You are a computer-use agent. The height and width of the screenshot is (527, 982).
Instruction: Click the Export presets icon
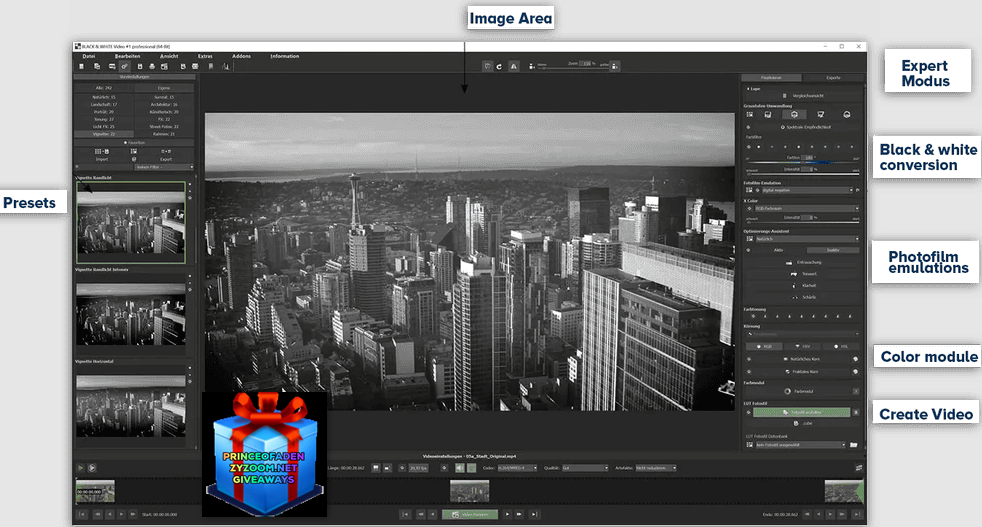coord(166,152)
